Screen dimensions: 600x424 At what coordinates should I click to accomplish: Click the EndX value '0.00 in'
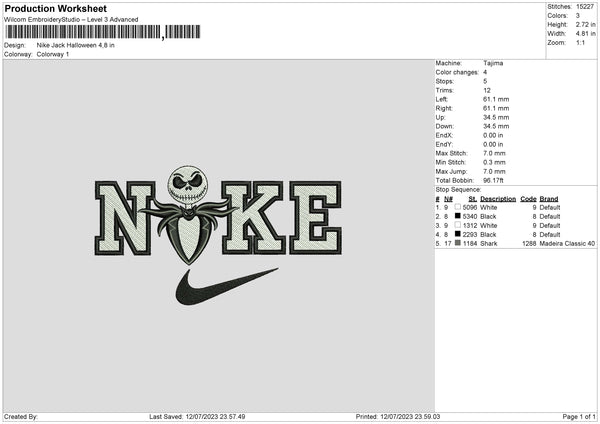[x=493, y=135]
